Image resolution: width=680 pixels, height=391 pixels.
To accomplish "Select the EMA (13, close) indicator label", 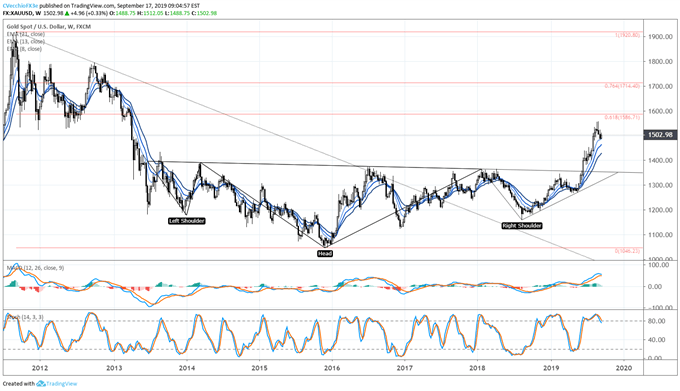I will [26, 42].
